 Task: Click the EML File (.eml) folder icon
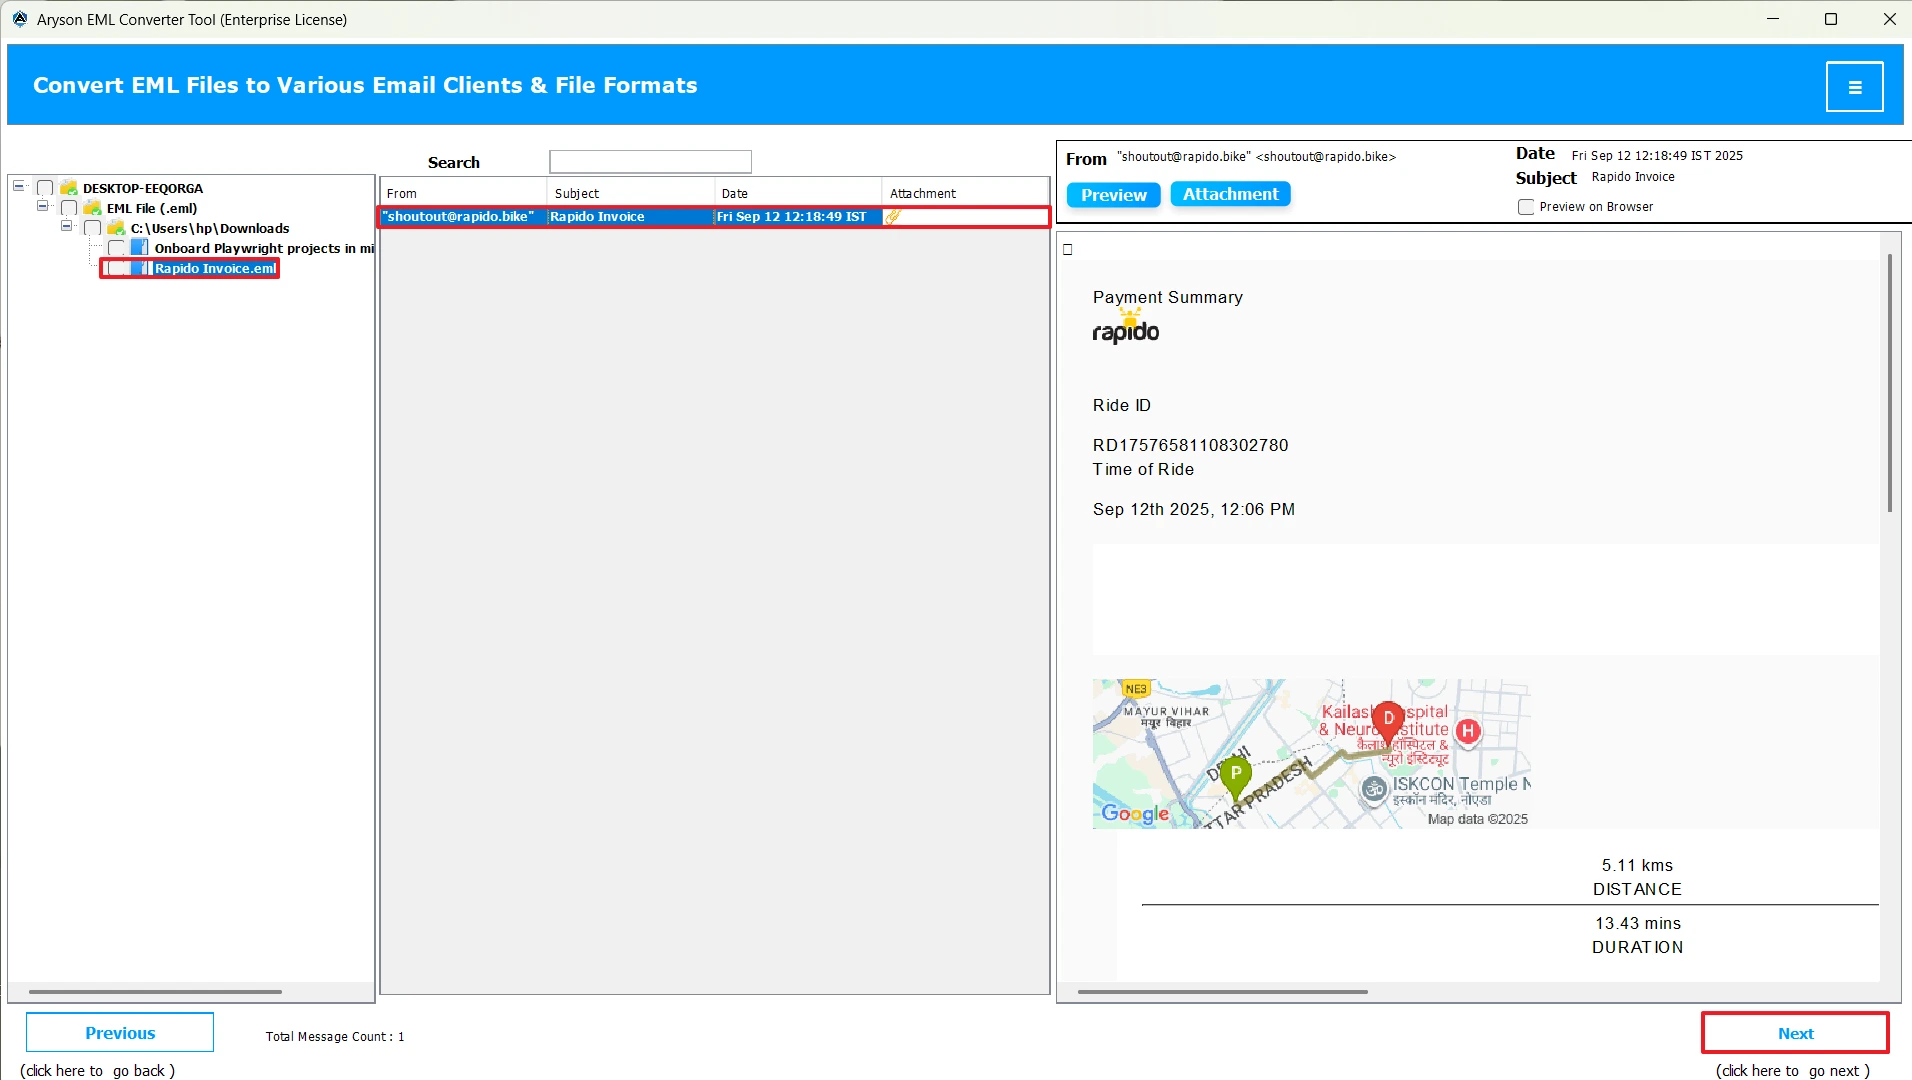point(92,208)
